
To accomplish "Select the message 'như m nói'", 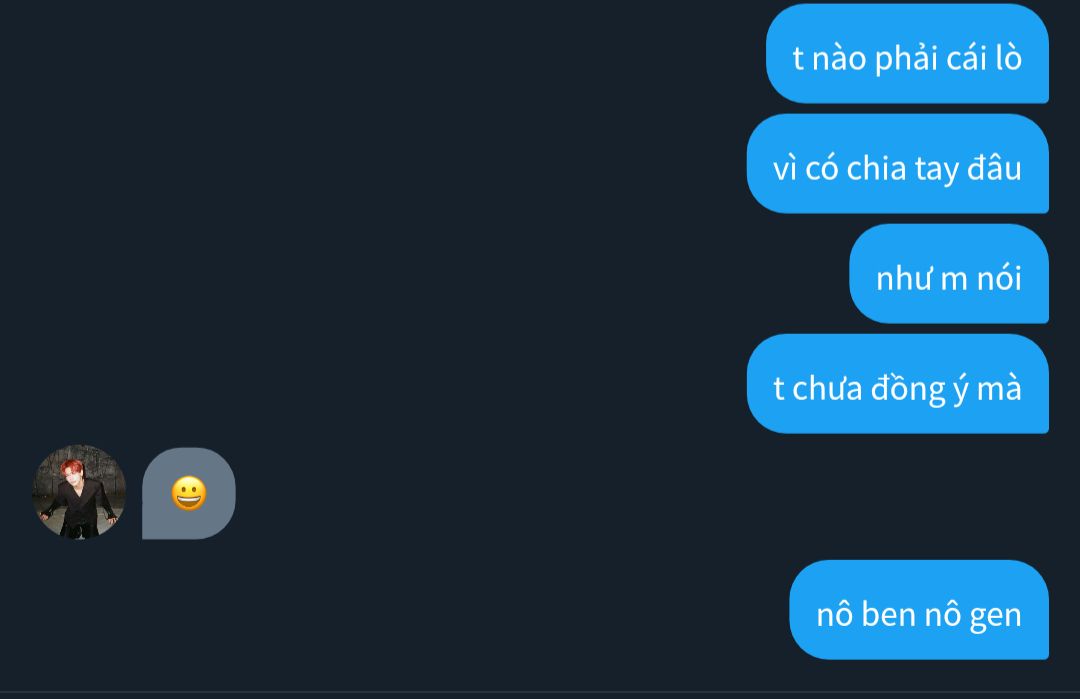I will click(949, 274).
